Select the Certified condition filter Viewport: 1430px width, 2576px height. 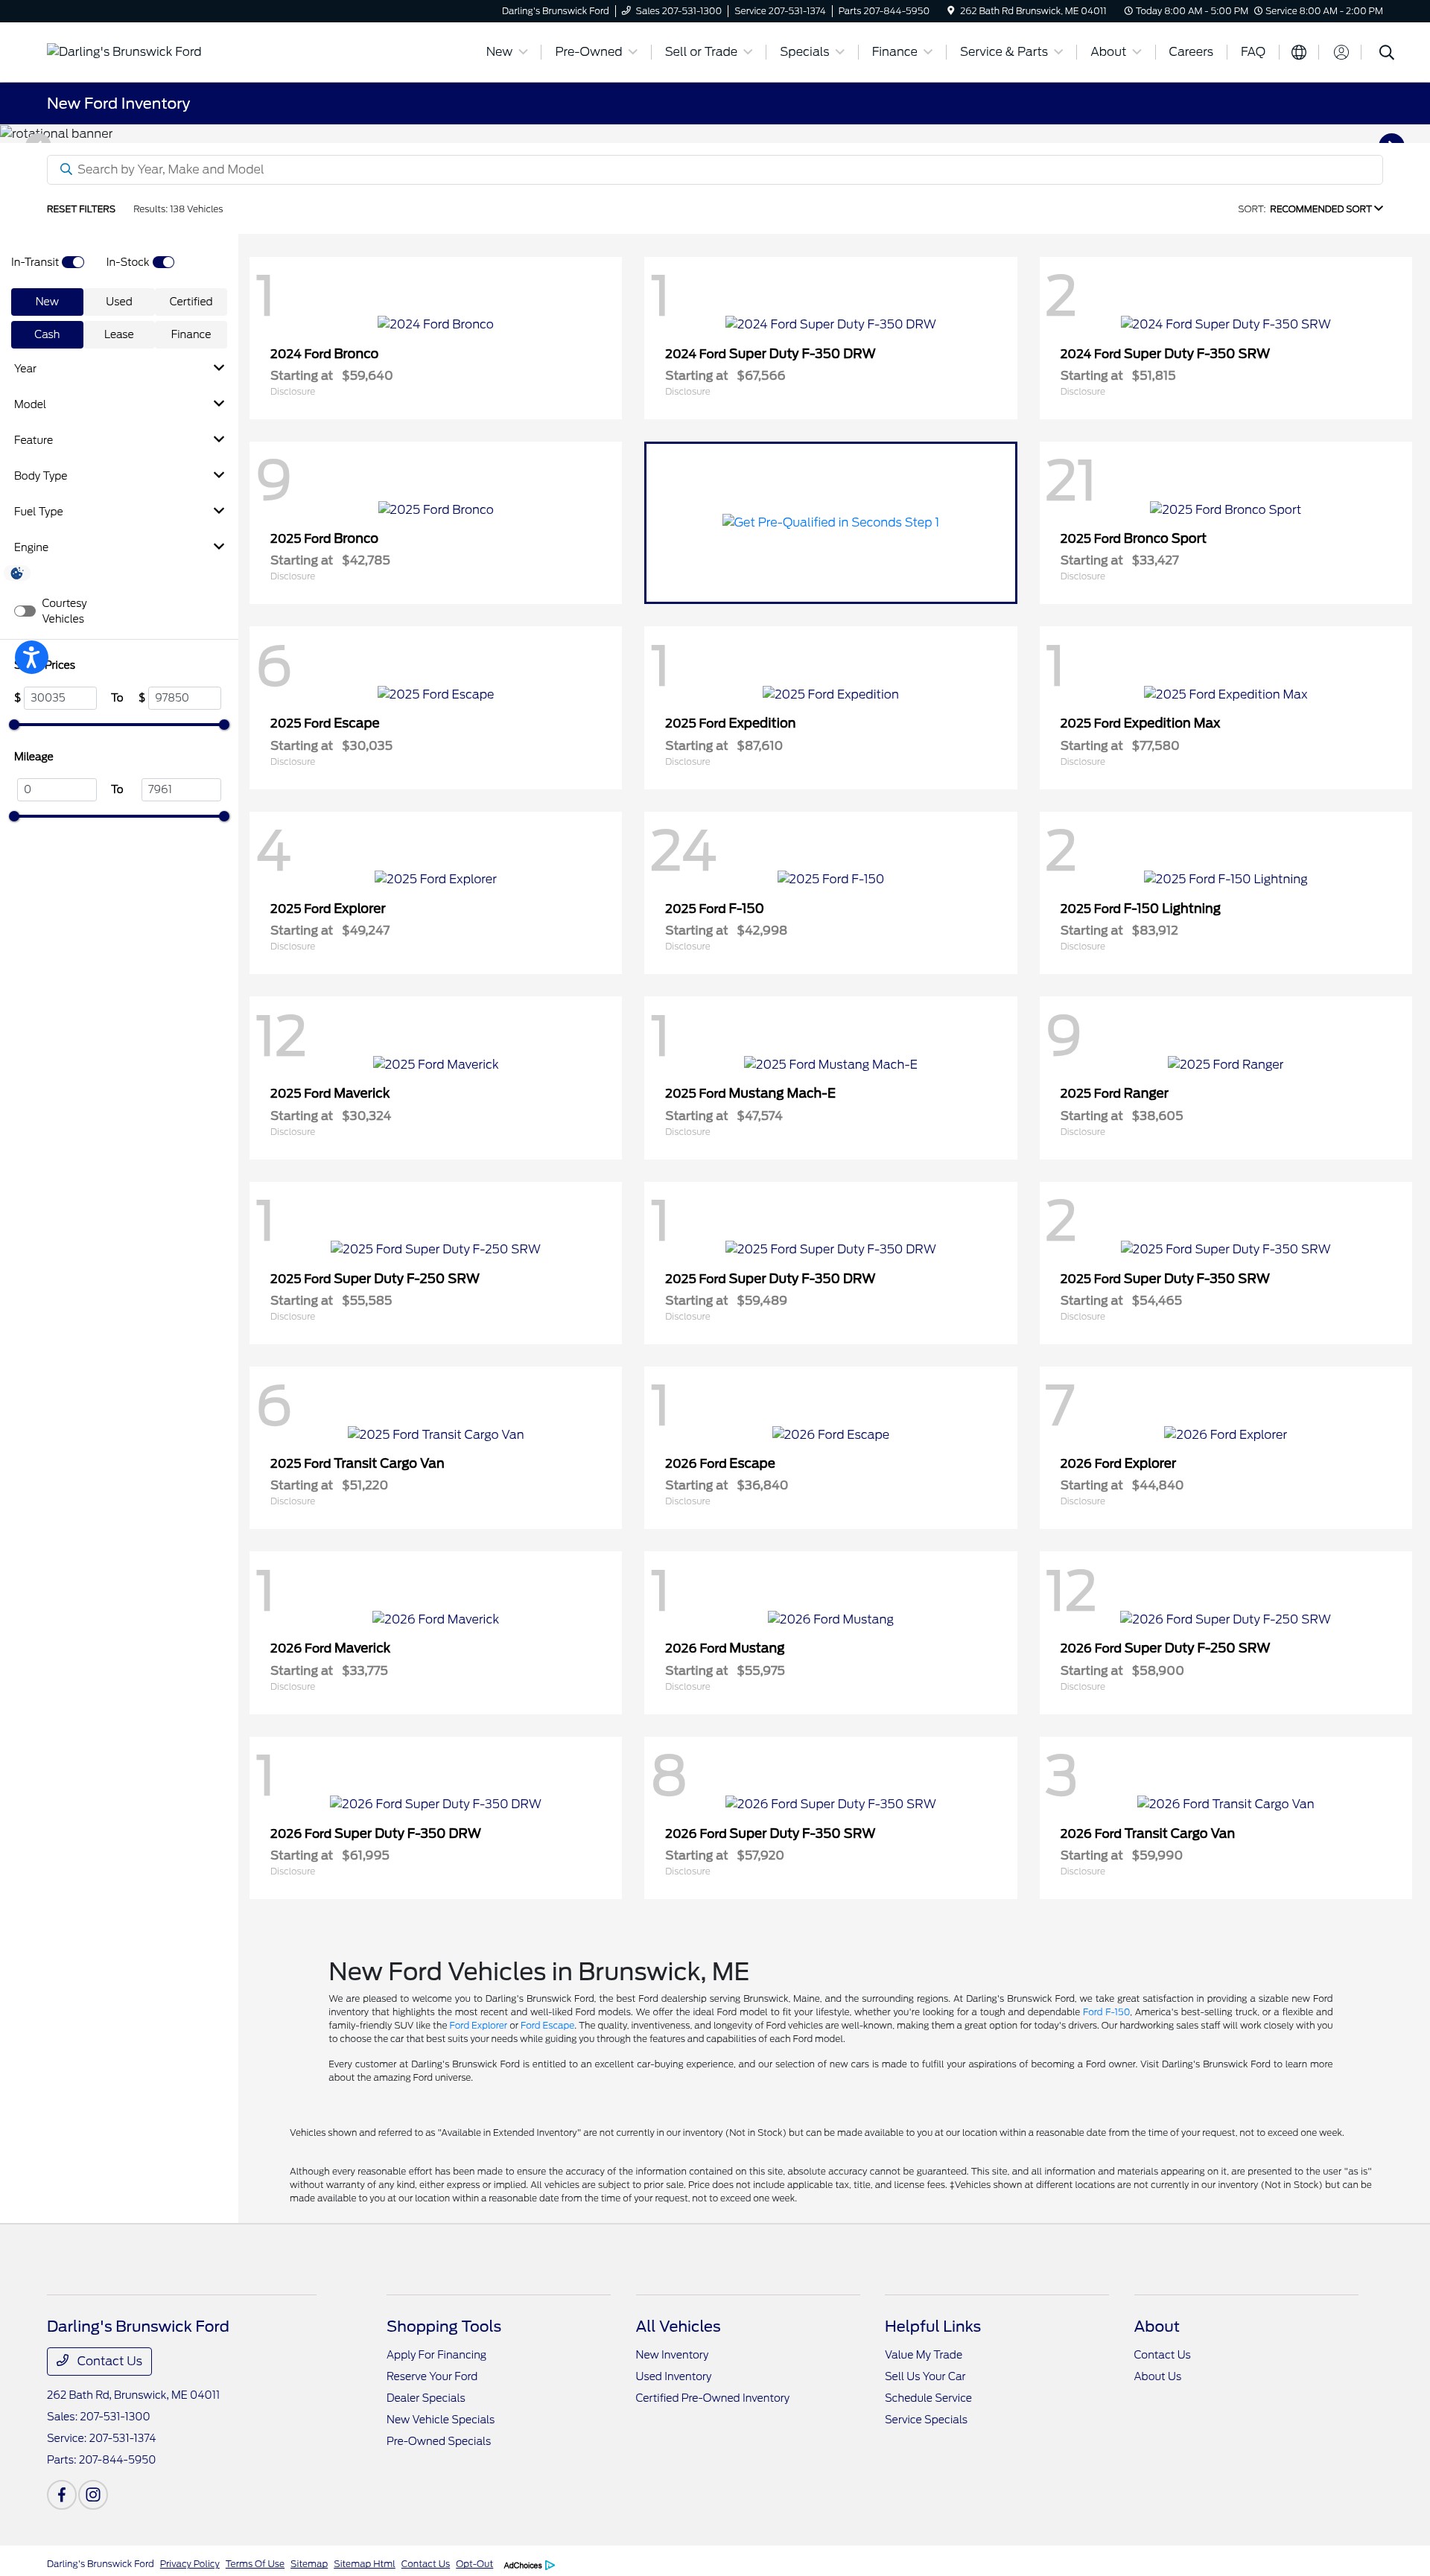(x=191, y=301)
